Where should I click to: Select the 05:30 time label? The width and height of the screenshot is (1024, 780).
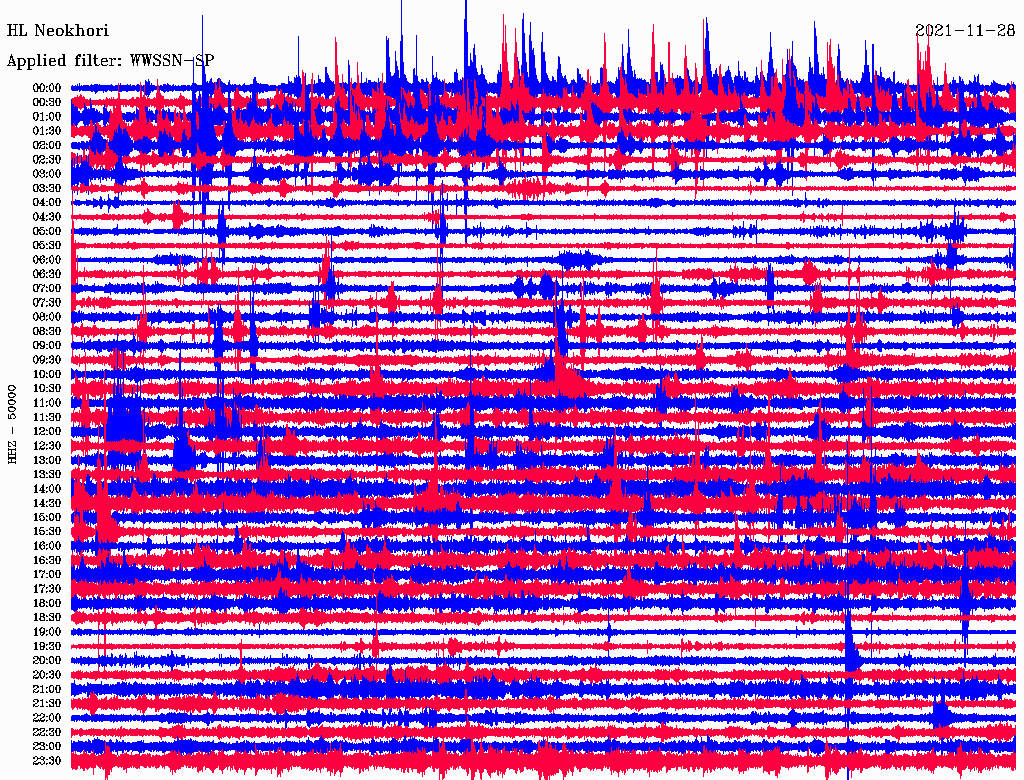47,245
